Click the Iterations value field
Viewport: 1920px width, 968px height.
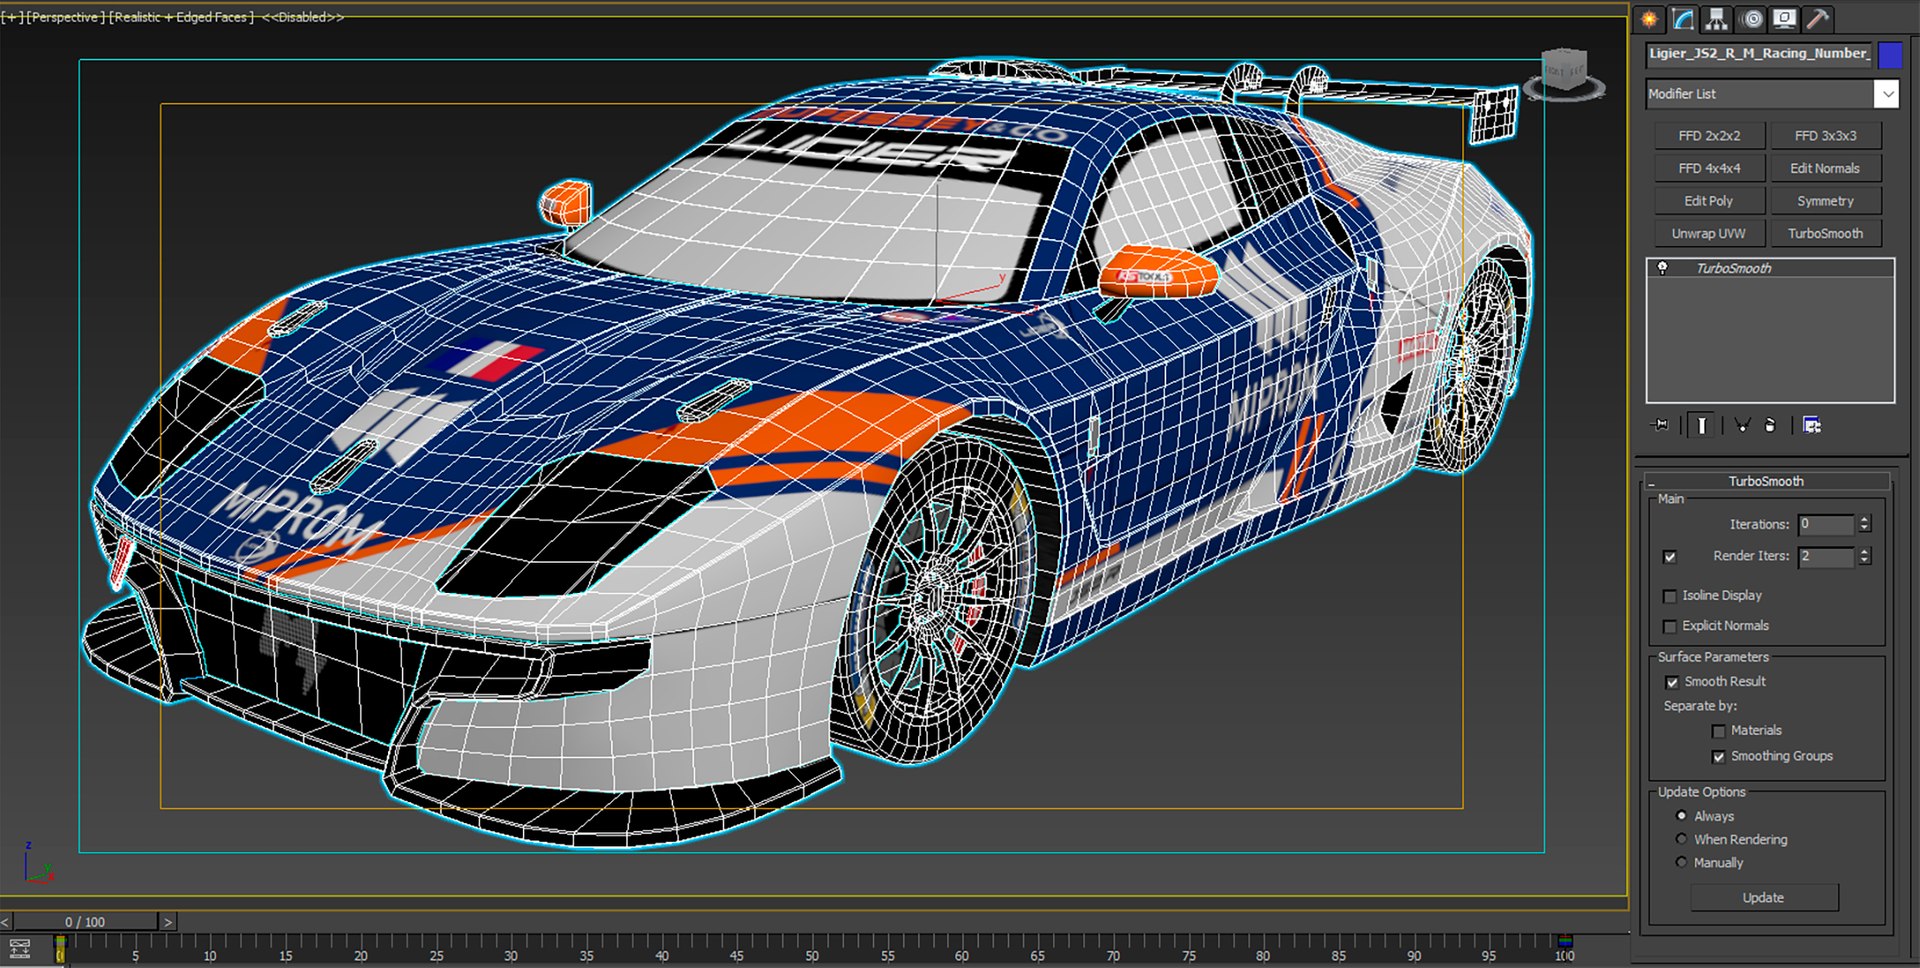coord(1826,524)
